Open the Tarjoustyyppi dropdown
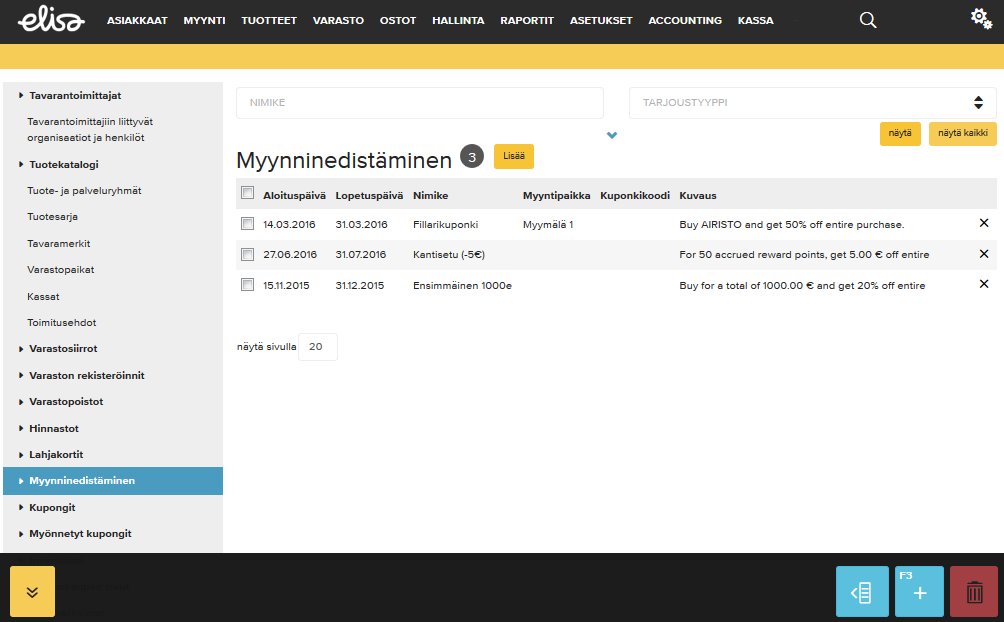 [813, 102]
